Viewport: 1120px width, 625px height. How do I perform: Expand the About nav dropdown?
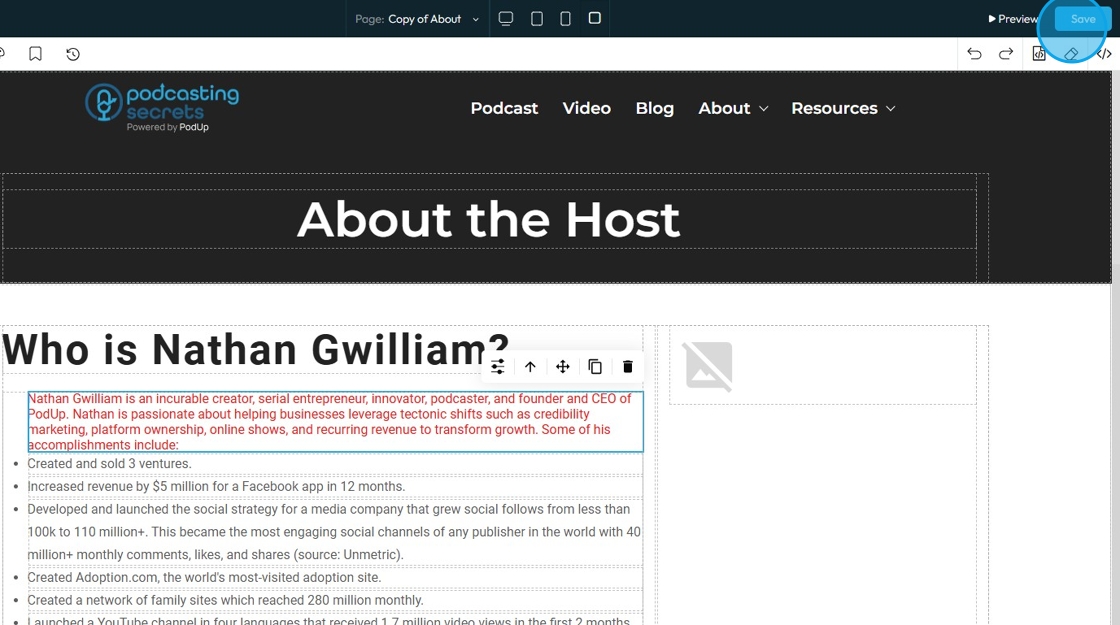pyautogui.click(x=733, y=108)
